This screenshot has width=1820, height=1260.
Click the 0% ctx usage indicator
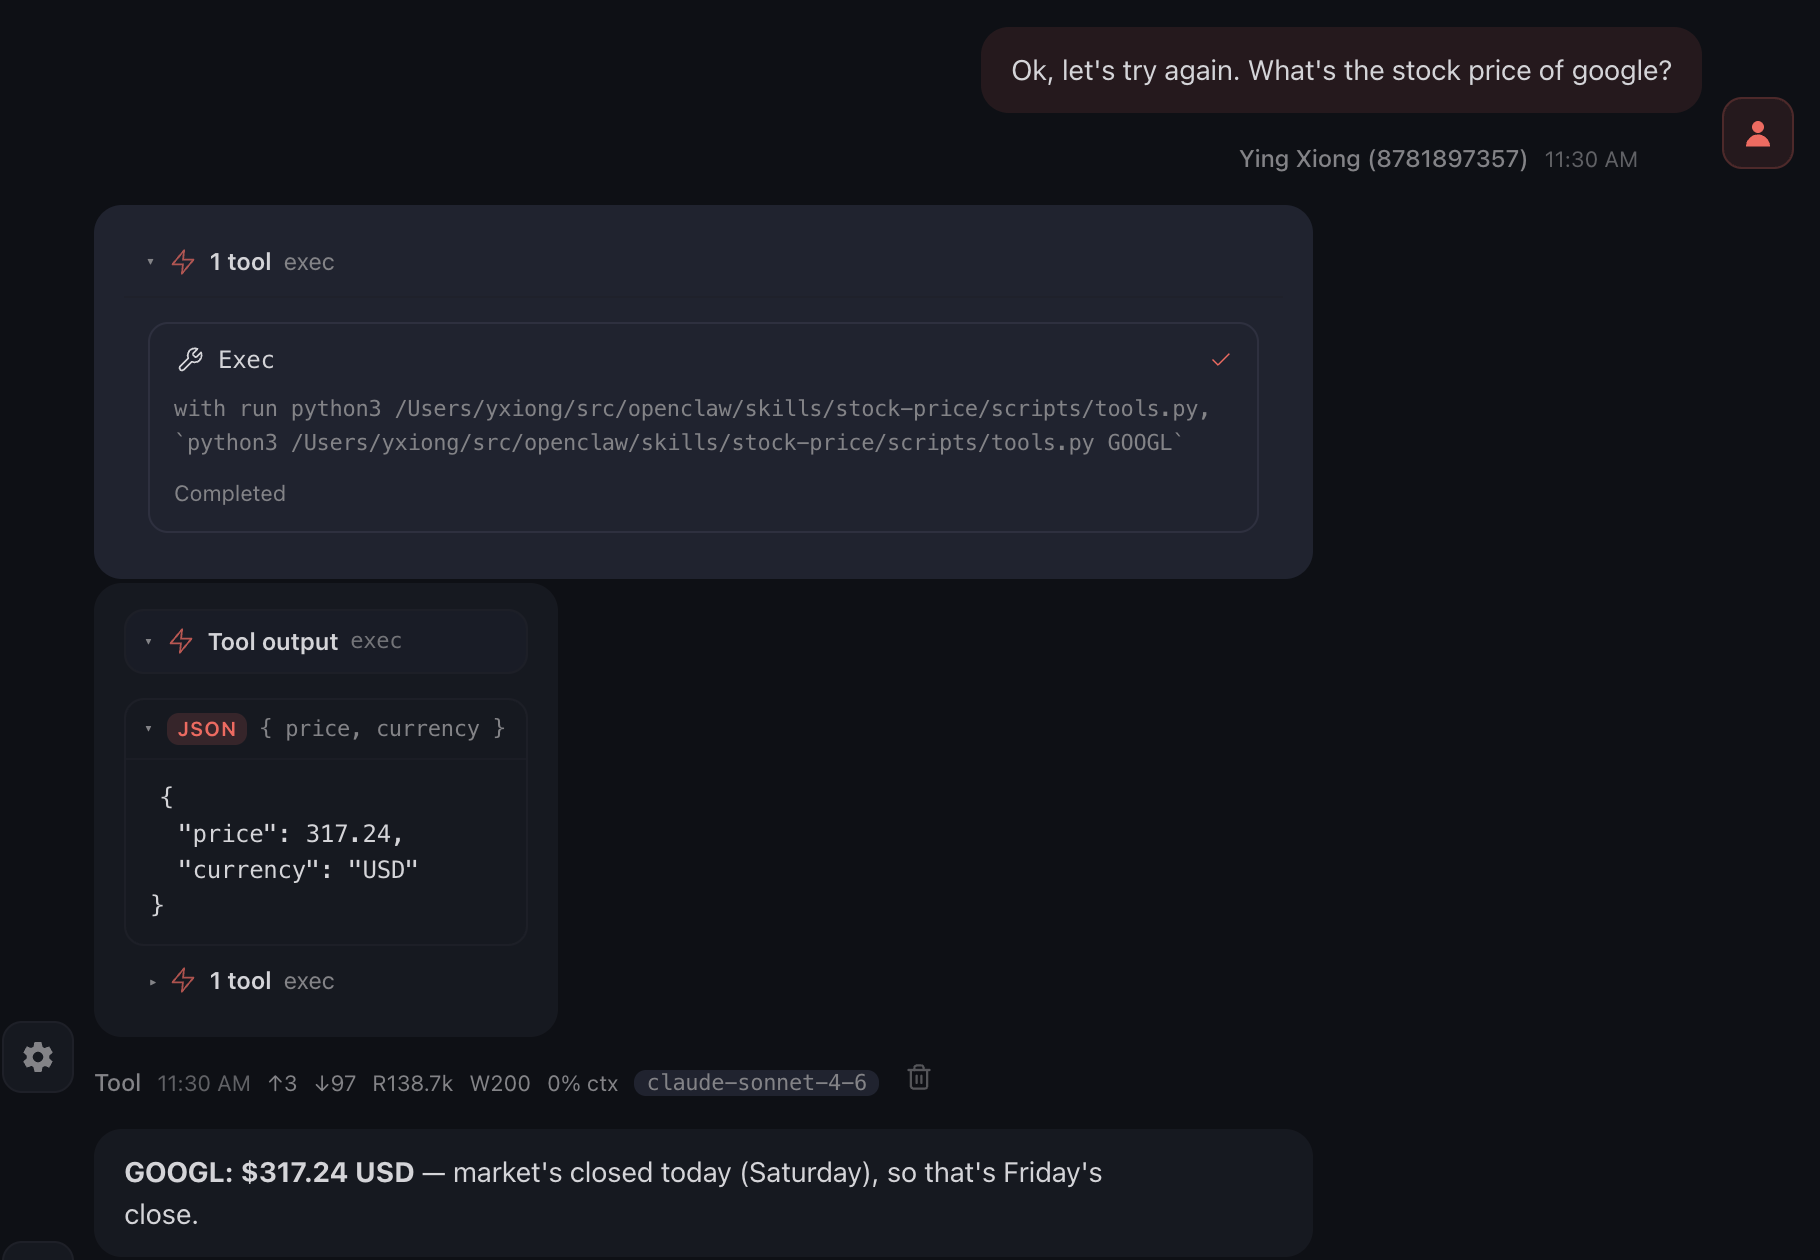[582, 1084]
